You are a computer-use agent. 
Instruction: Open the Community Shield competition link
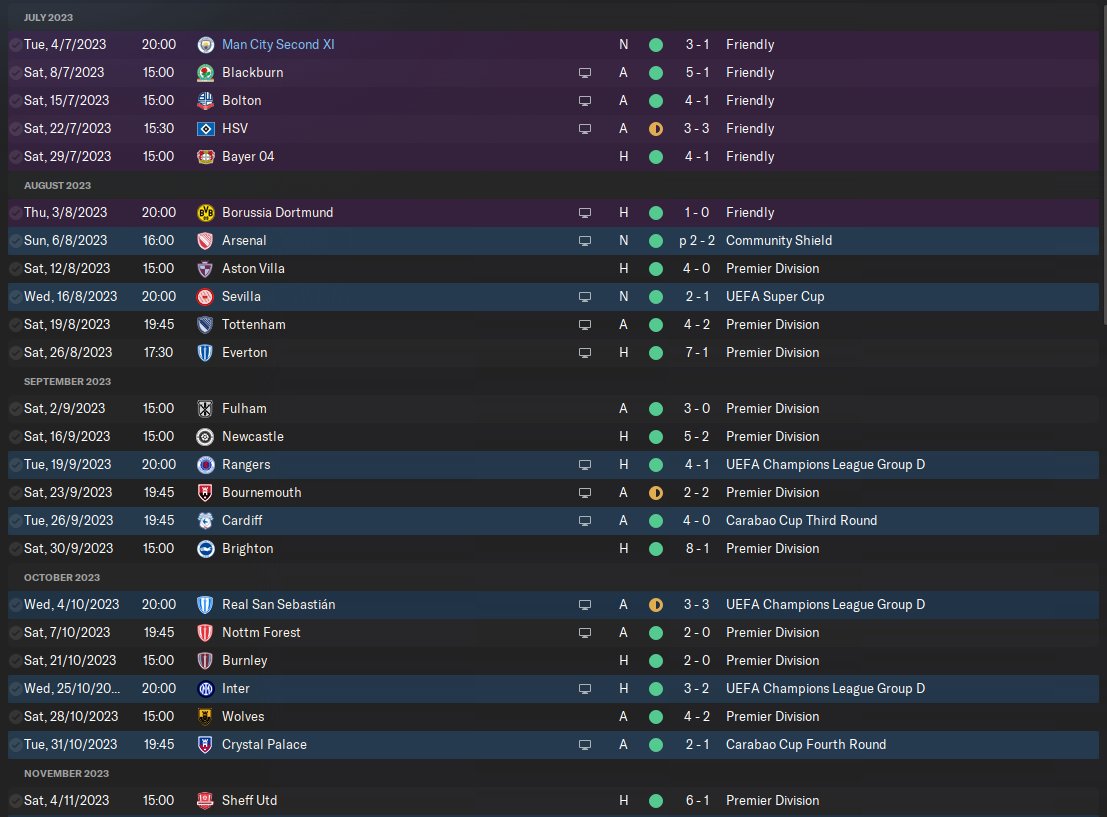(x=778, y=241)
